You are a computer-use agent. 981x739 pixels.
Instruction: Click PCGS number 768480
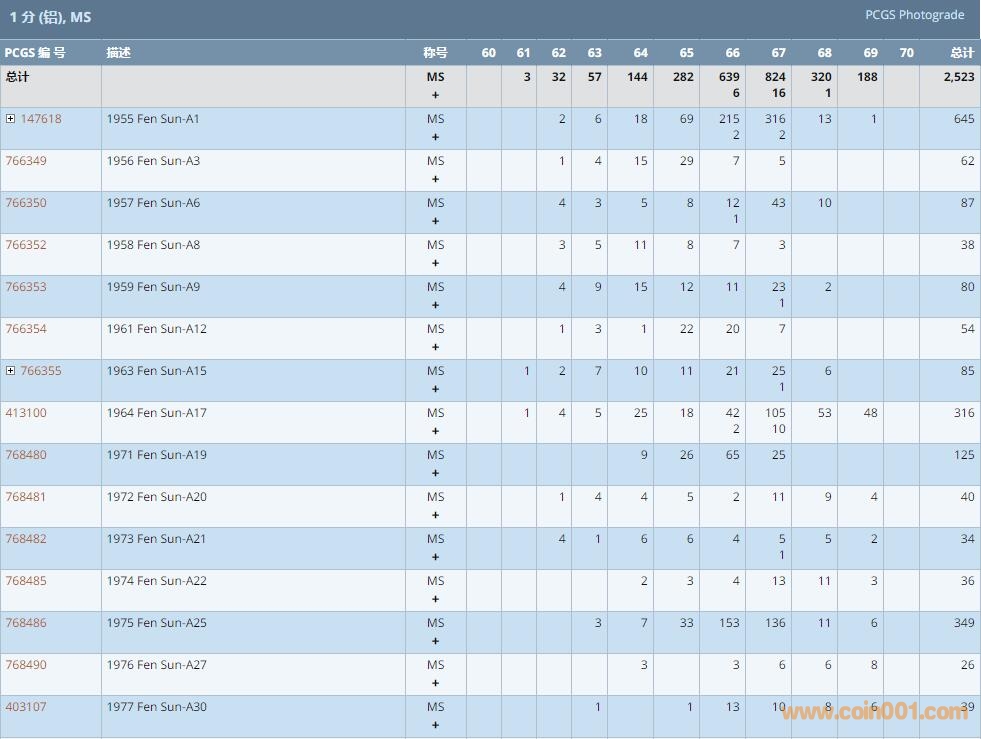coord(26,455)
